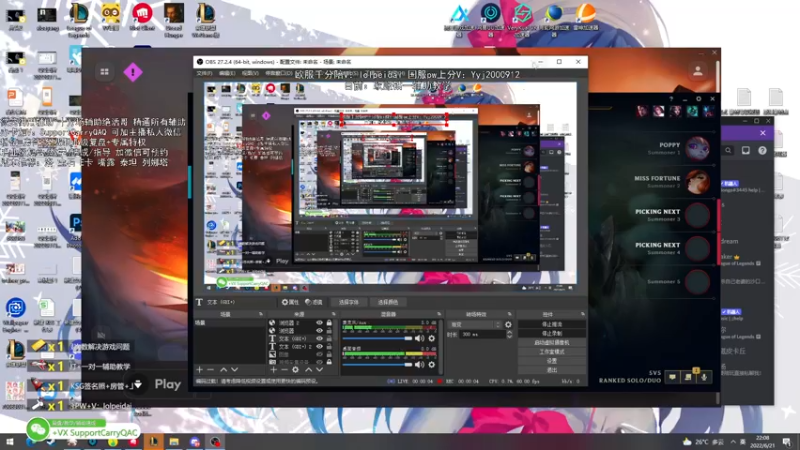Viewport: 800px width, 450px height.
Task: Open 视图(V) menu in OBS
Action: click(250, 73)
